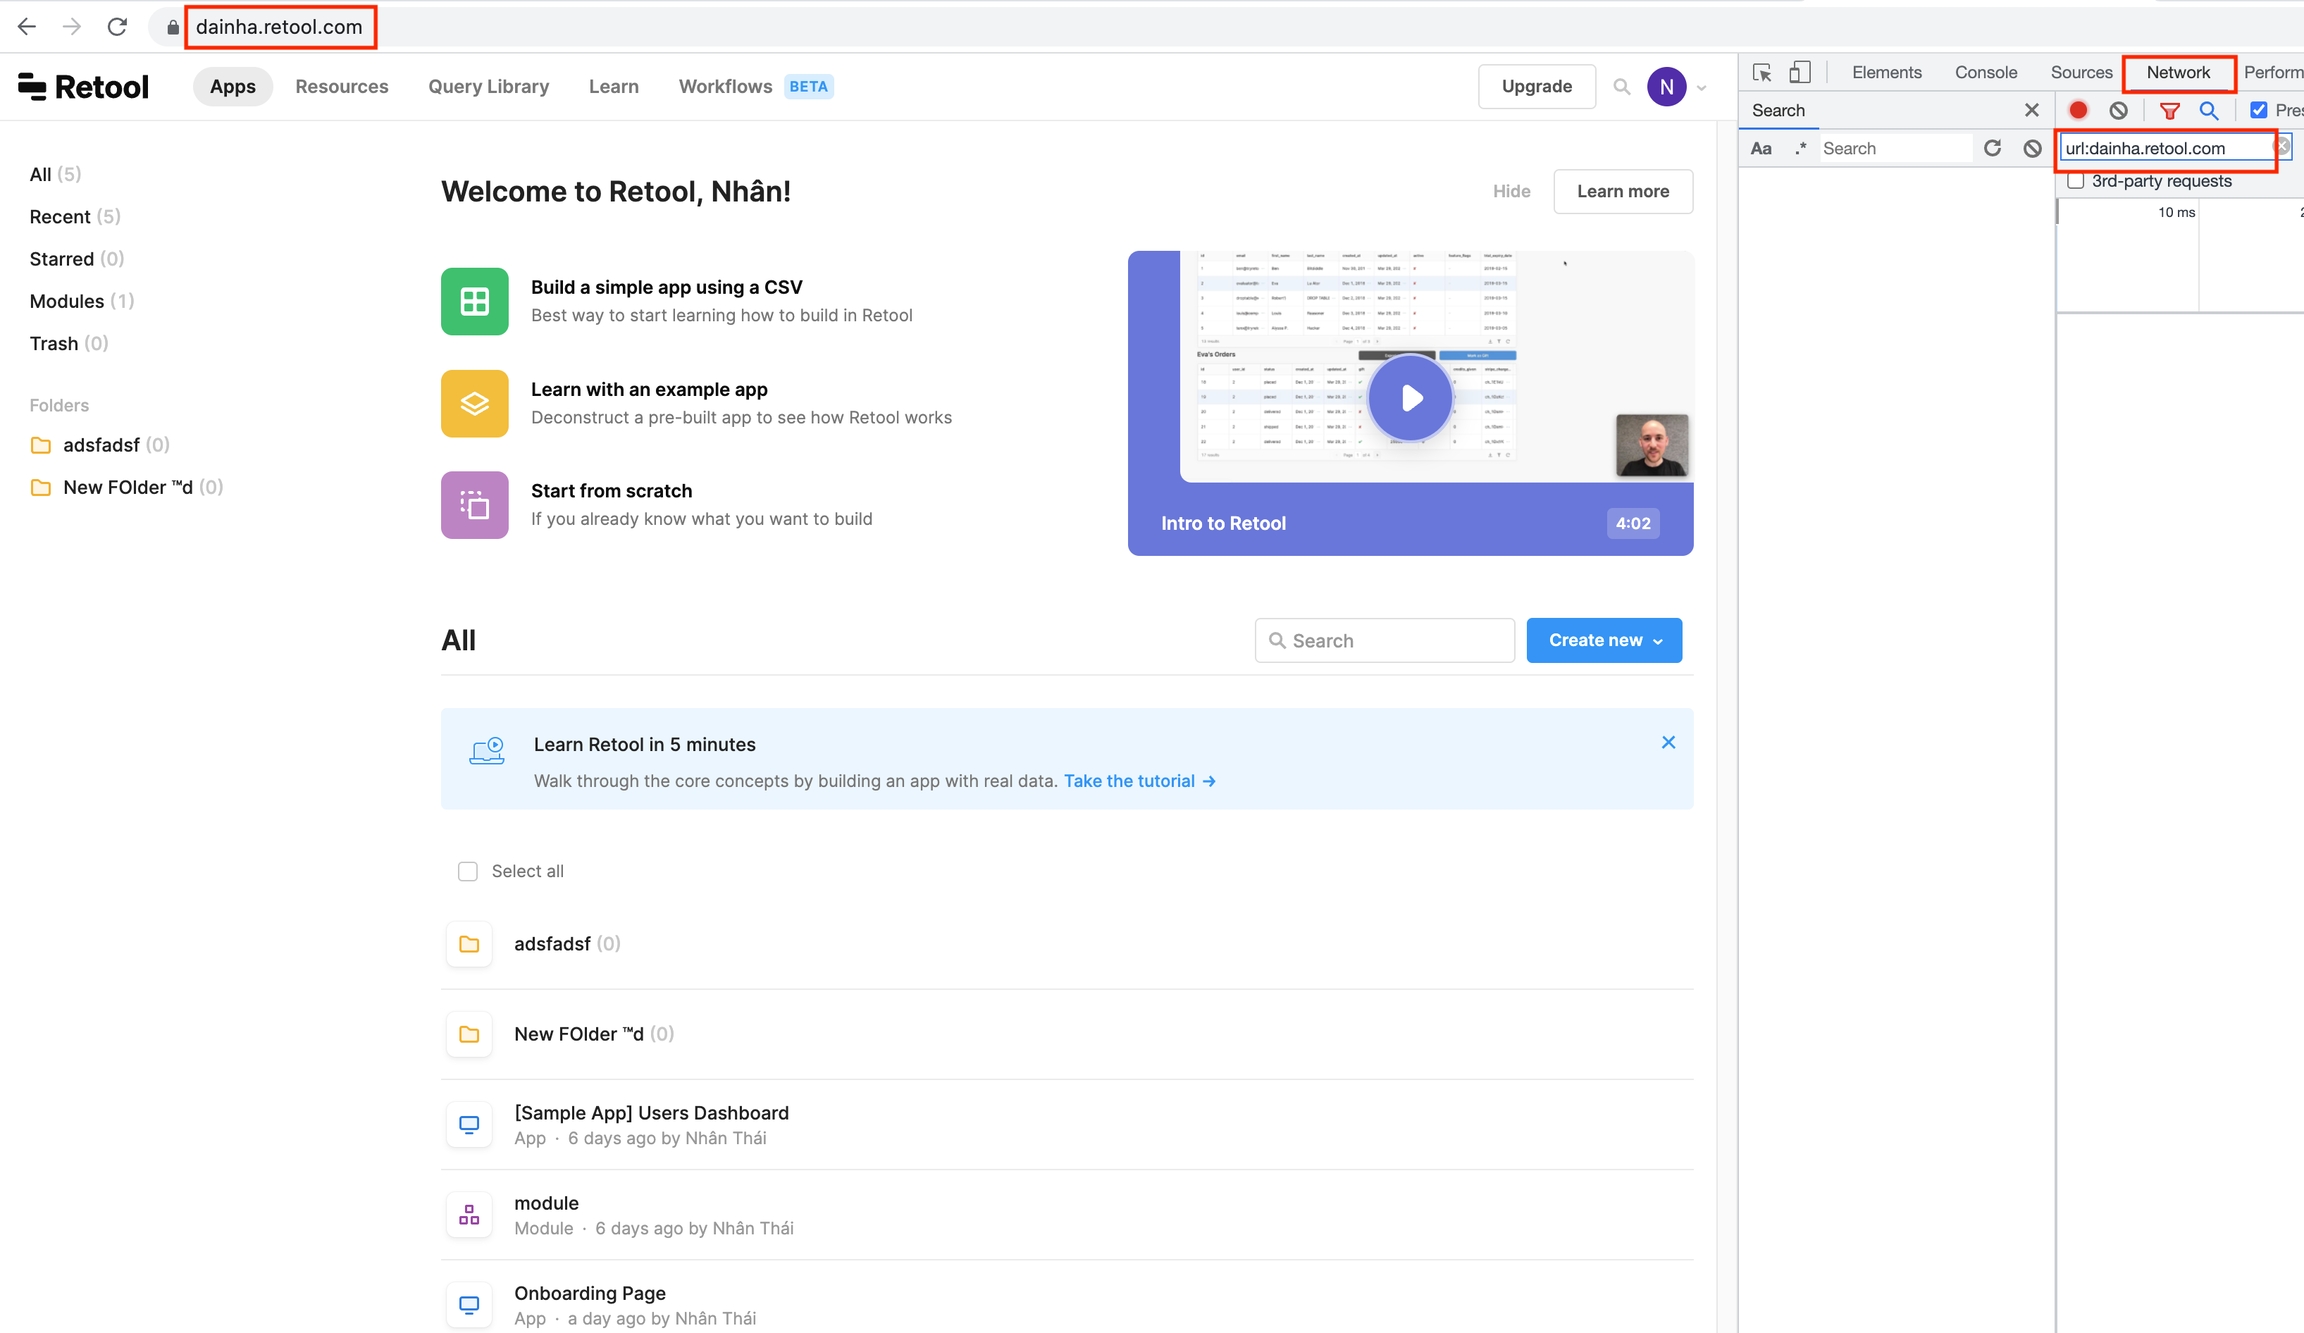Click the red record network log button

(2078, 110)
